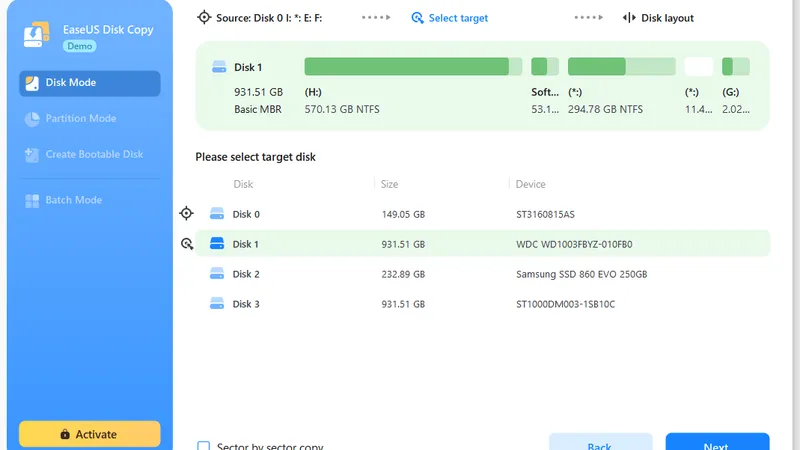This screenshot has width=800, height=450.
Task: Click the Disk 1 drive icon in the preview panel
Action: tap(219, 67)
